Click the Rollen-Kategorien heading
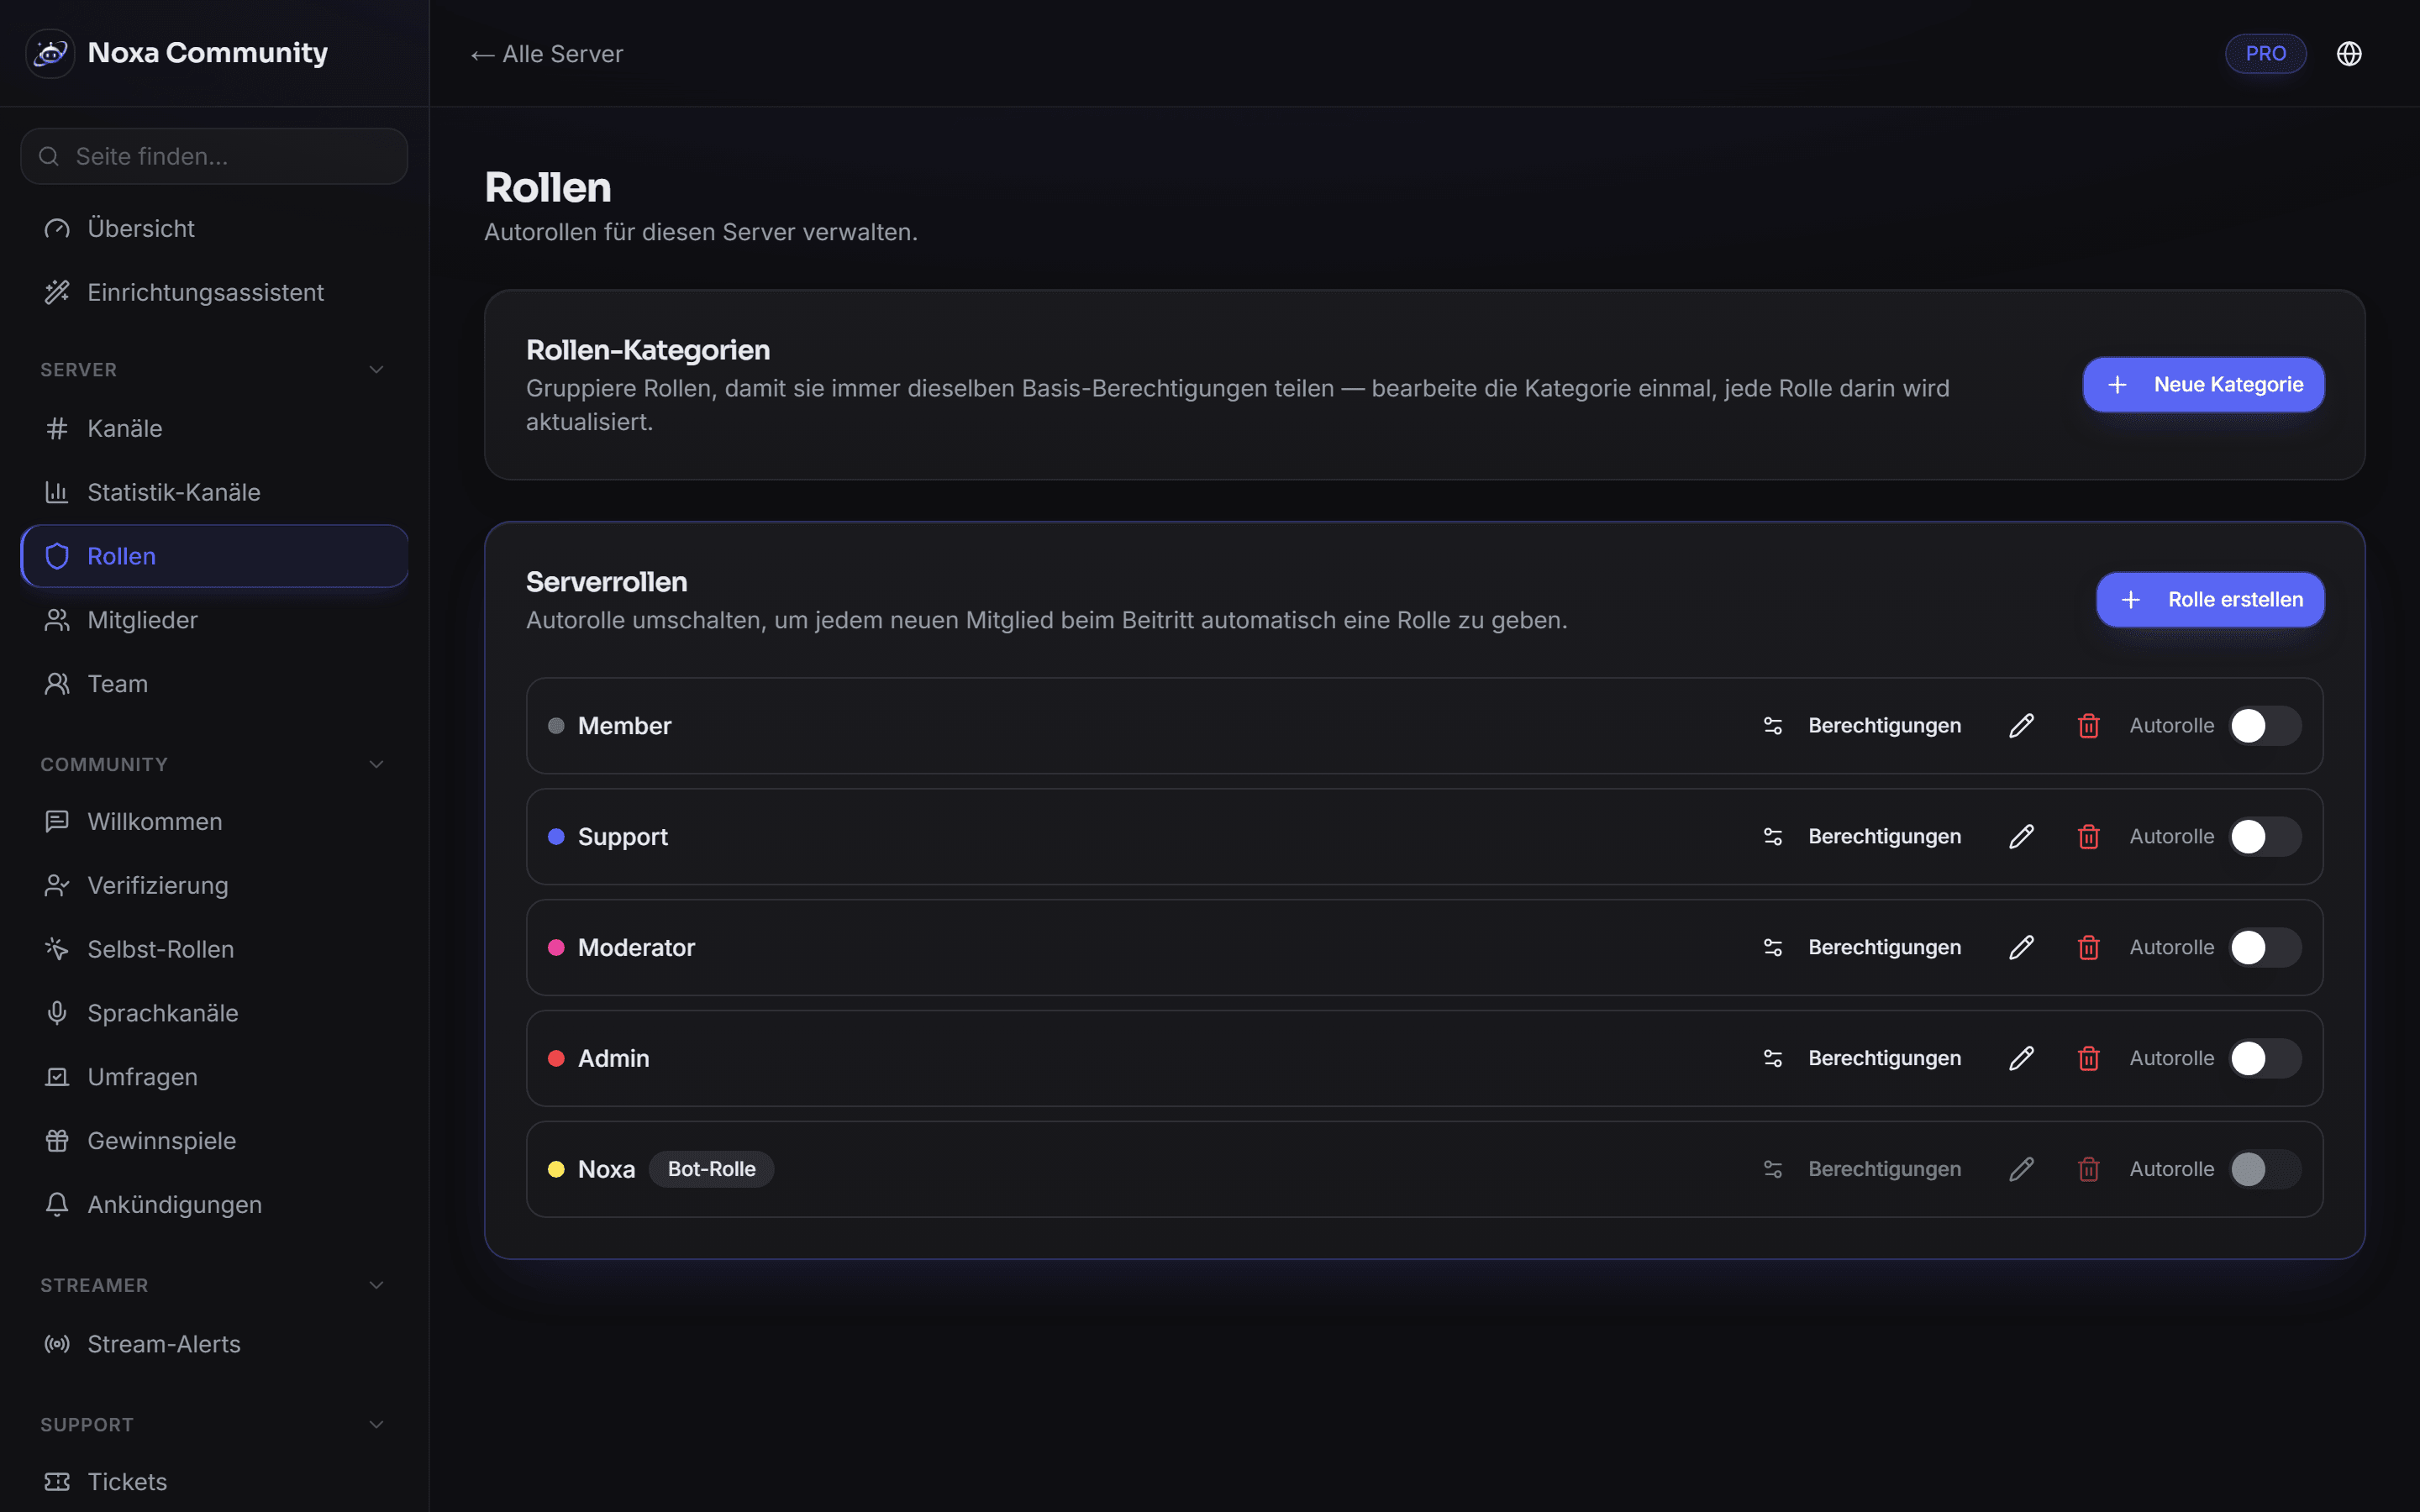The width and height of the screenshot is (2420, 1512). coord(648,350)
